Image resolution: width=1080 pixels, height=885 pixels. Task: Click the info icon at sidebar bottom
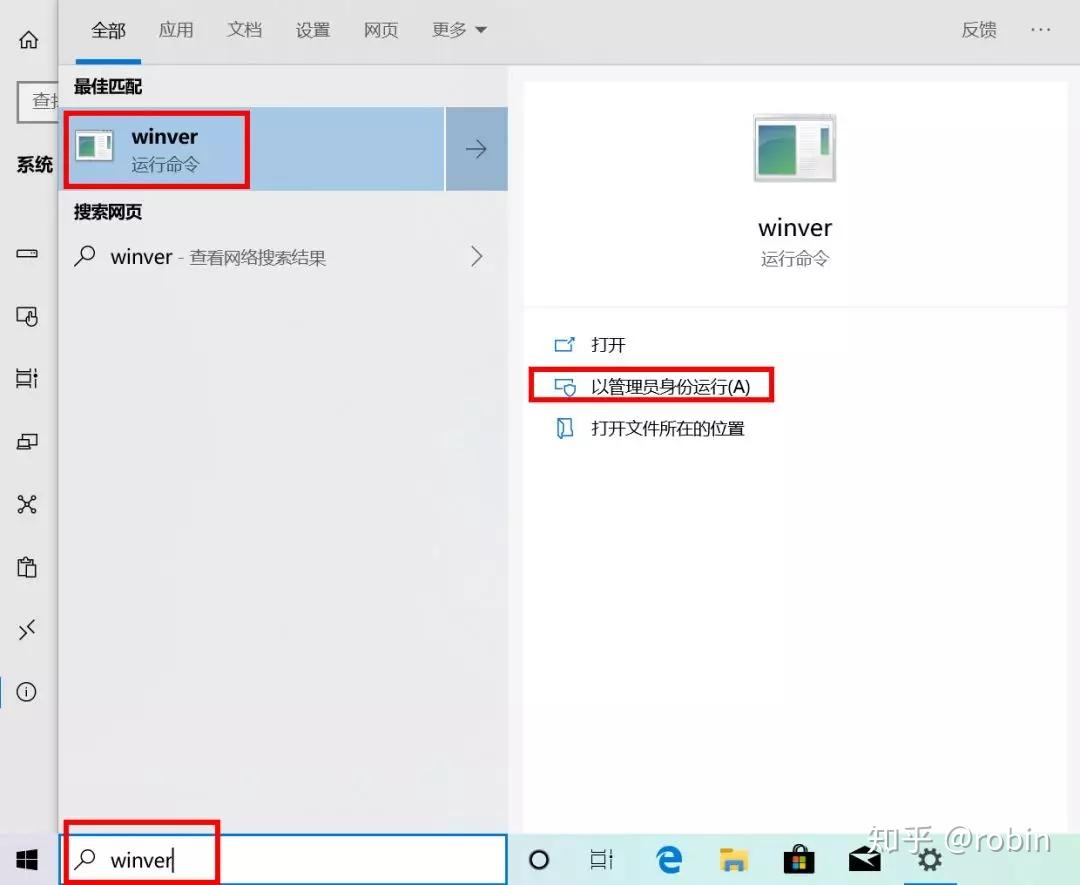coord(28,691)
